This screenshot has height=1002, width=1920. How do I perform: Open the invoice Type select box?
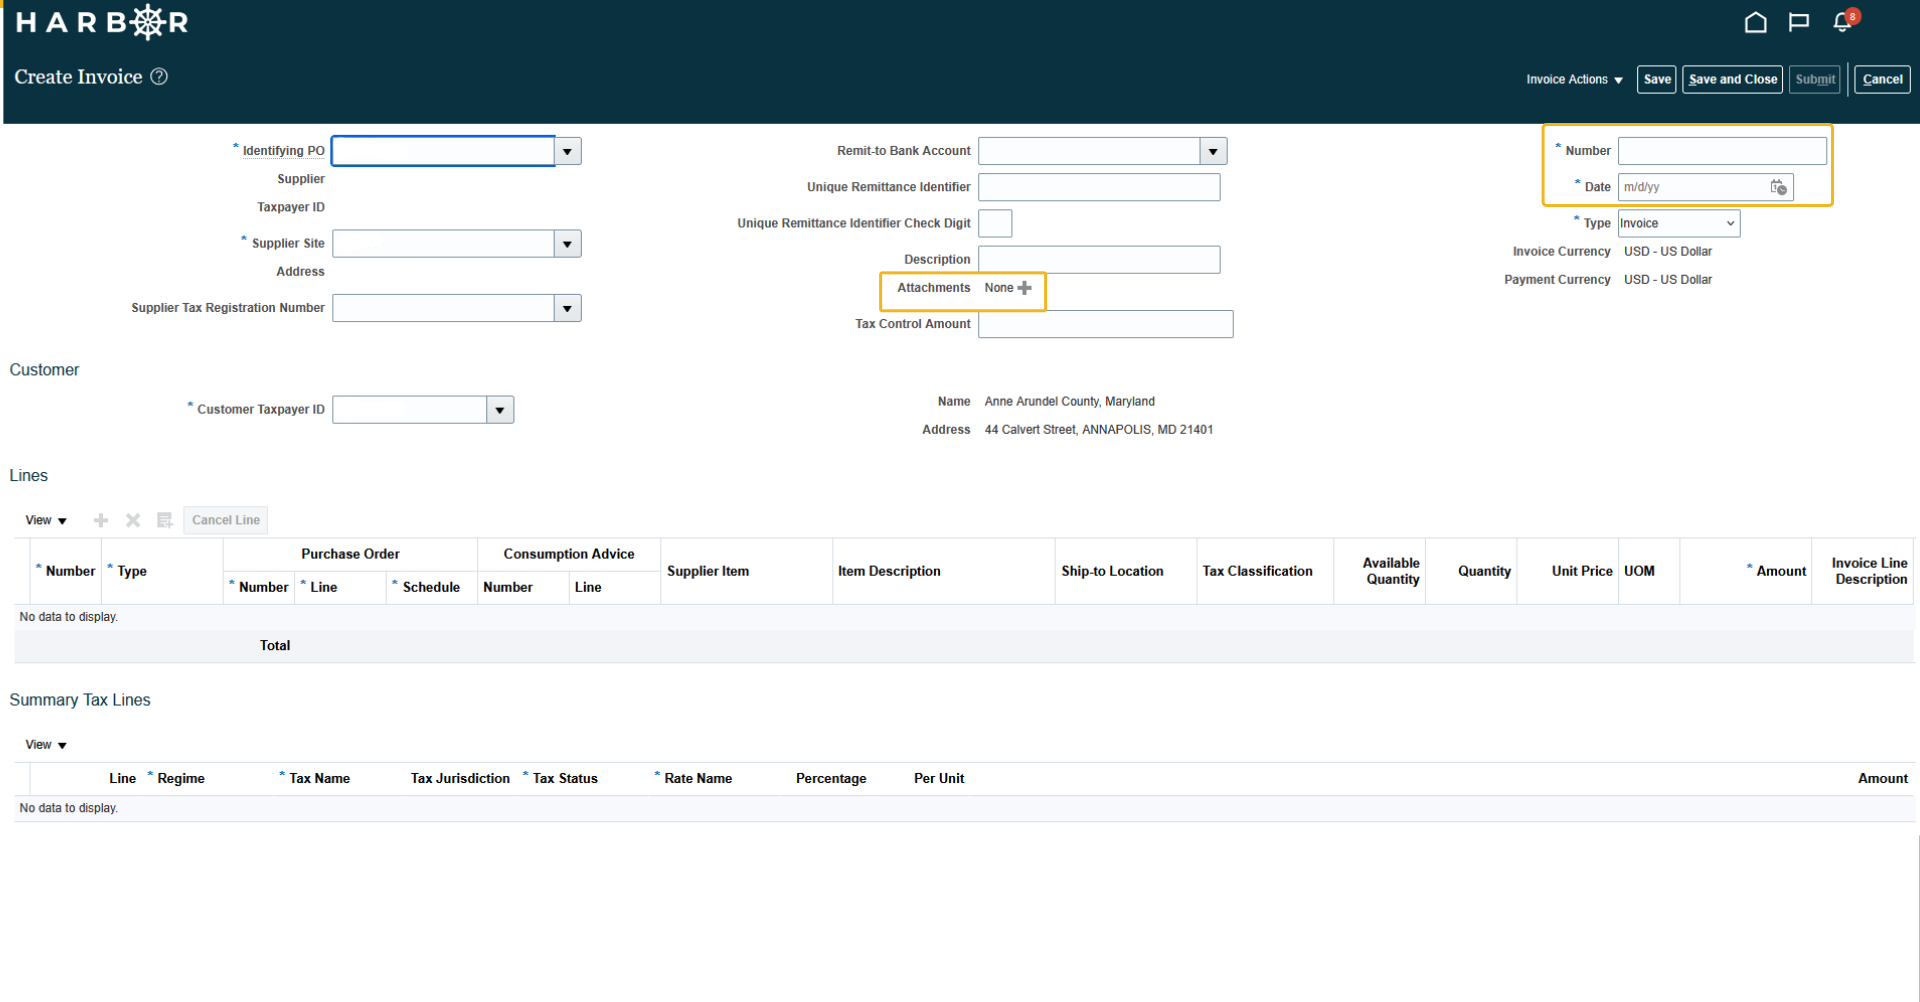click(x=1678, y=223)
